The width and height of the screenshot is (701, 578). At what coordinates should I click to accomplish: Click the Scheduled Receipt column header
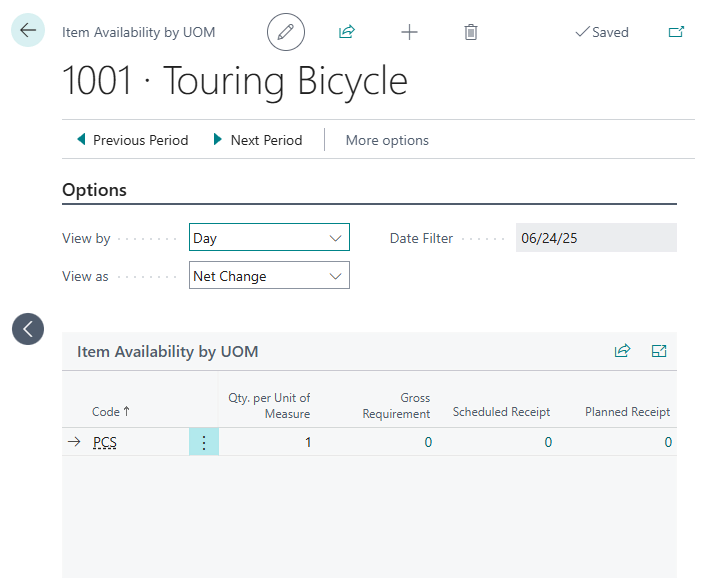501,412
